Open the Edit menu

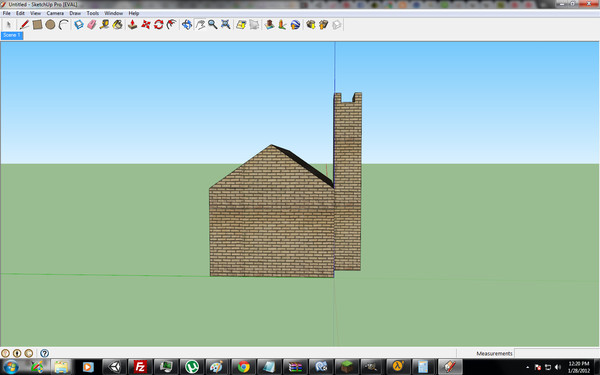pyautogui.click(x=20, y=13)
